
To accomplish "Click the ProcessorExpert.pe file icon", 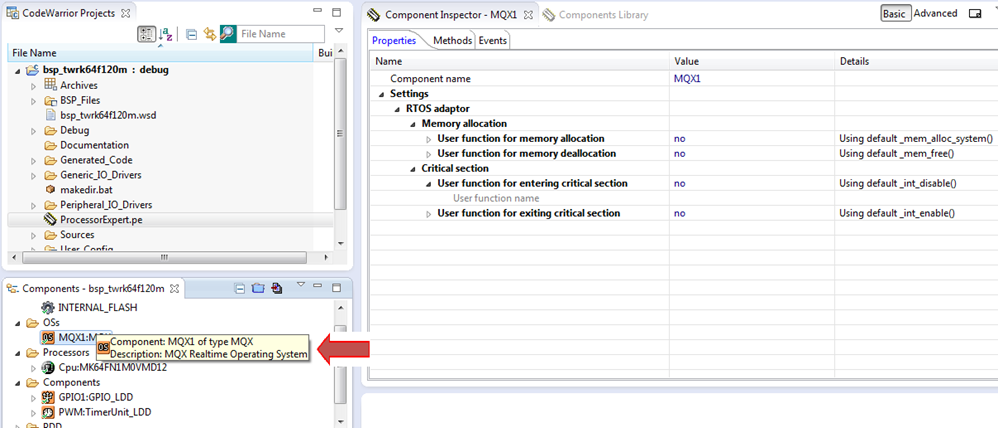I will 51,220.
